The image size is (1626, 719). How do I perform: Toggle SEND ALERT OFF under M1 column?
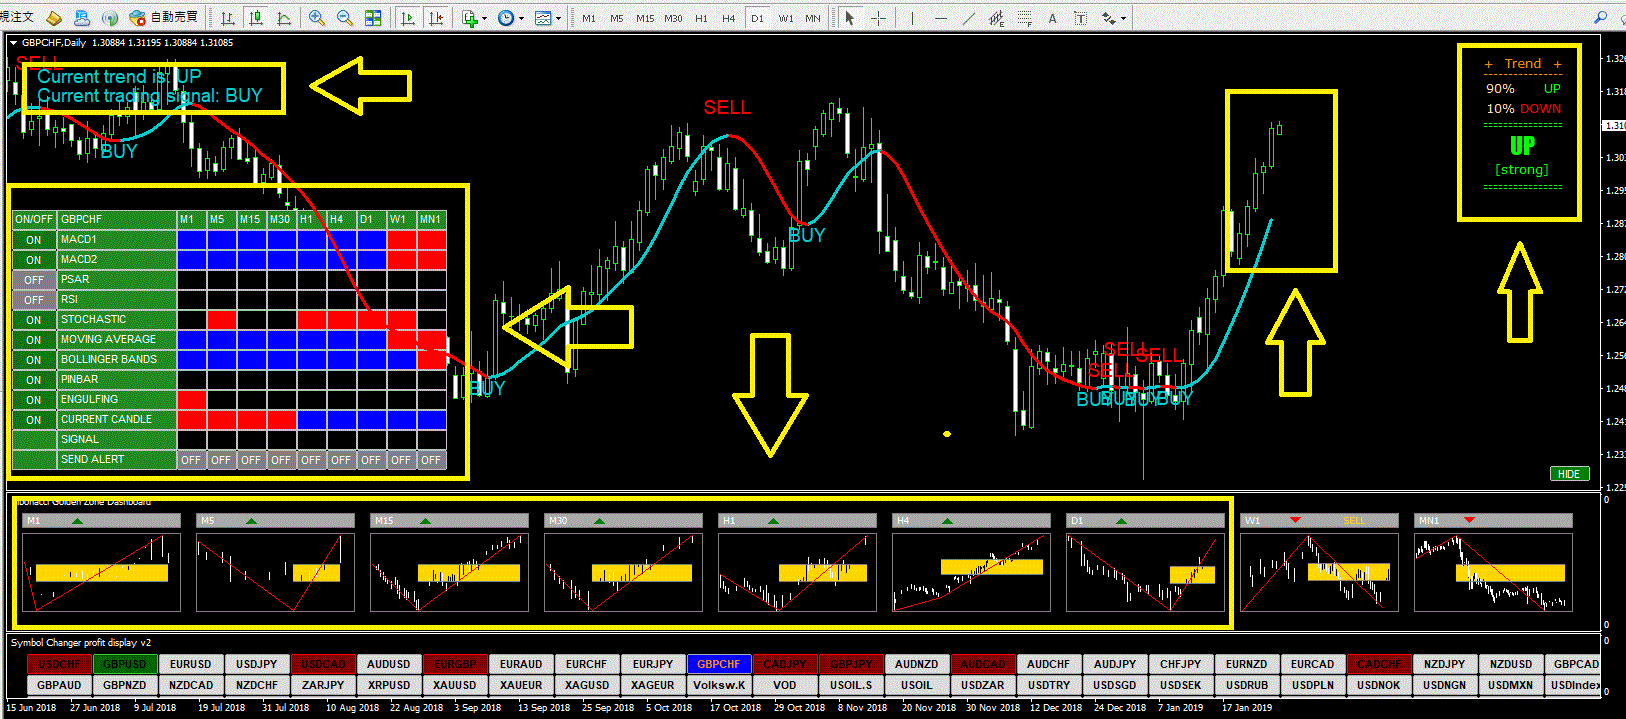pyautogui.click(x=191, y=460)
